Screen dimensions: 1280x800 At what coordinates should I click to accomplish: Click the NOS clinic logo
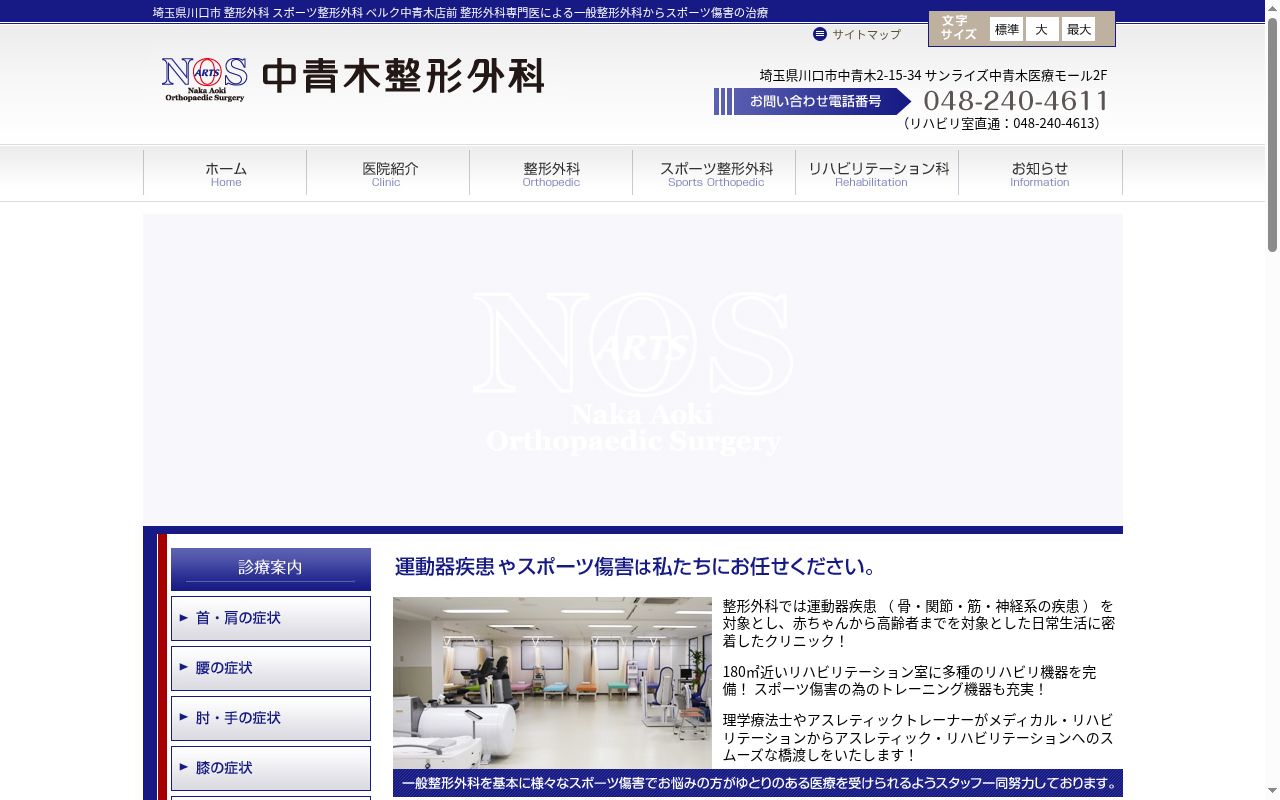[205, 79]
